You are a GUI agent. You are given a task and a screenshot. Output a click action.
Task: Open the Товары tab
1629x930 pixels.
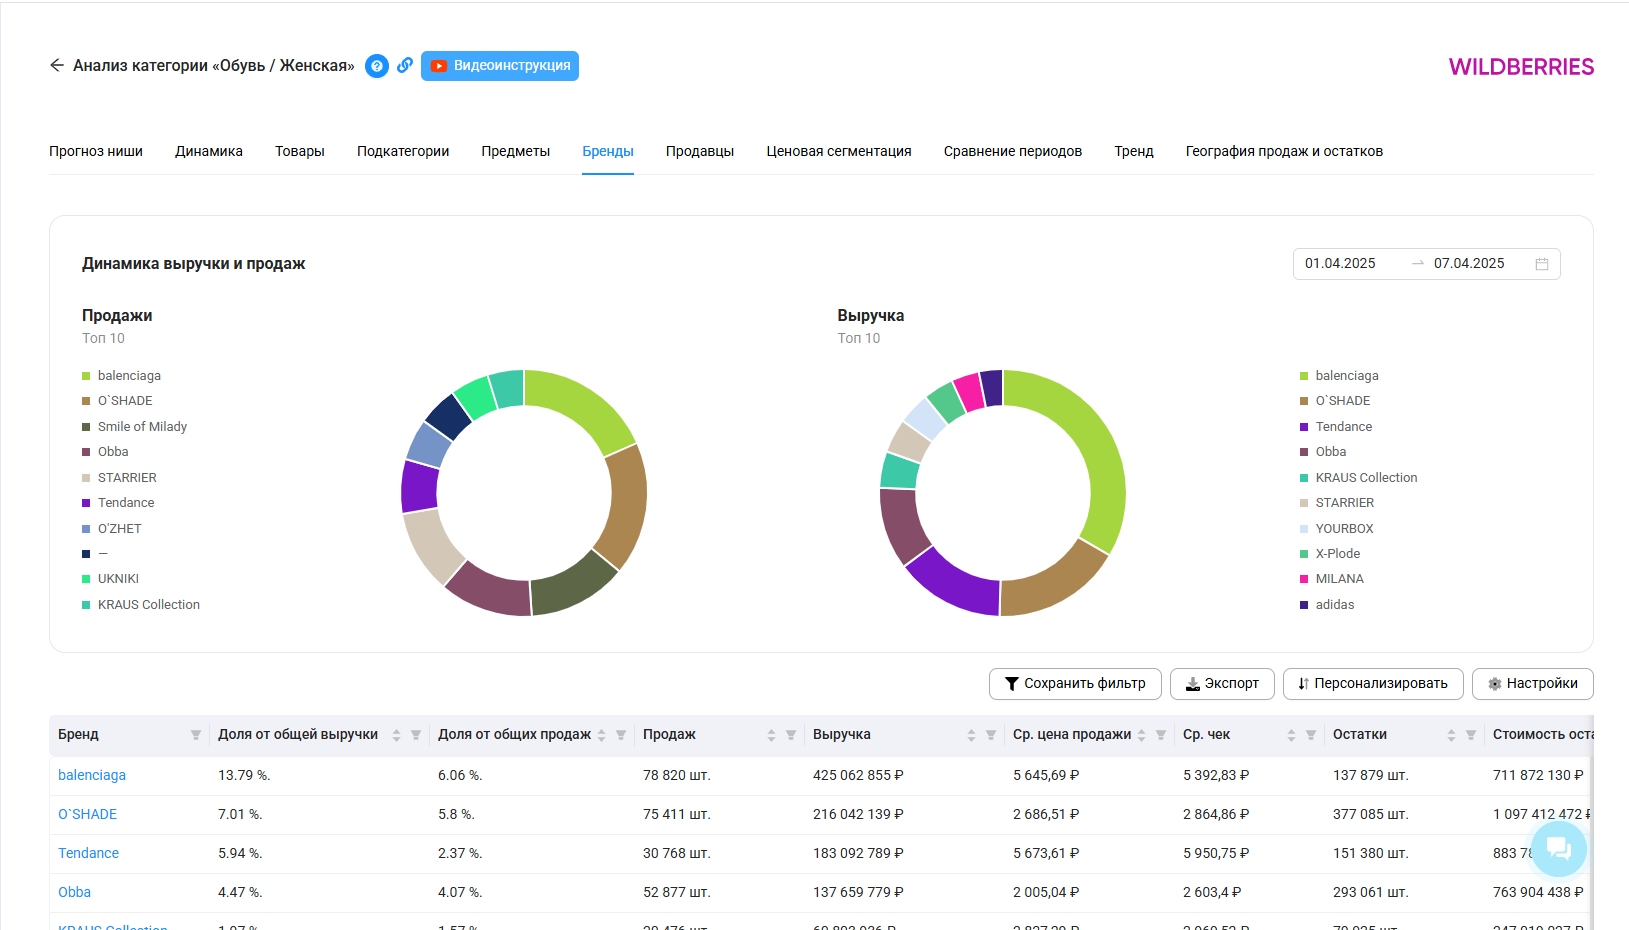tap(300, 151)
